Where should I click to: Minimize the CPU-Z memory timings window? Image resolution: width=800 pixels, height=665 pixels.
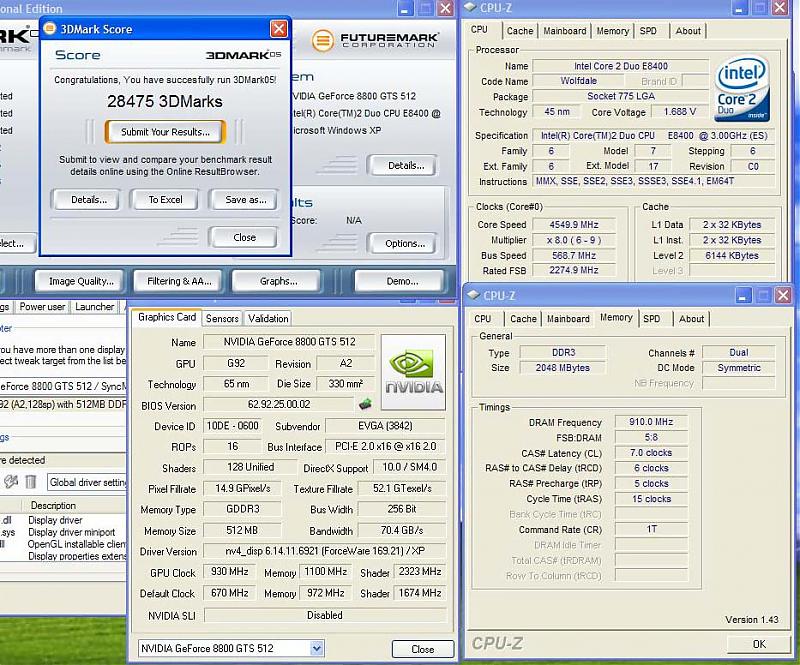coord(743,295)
